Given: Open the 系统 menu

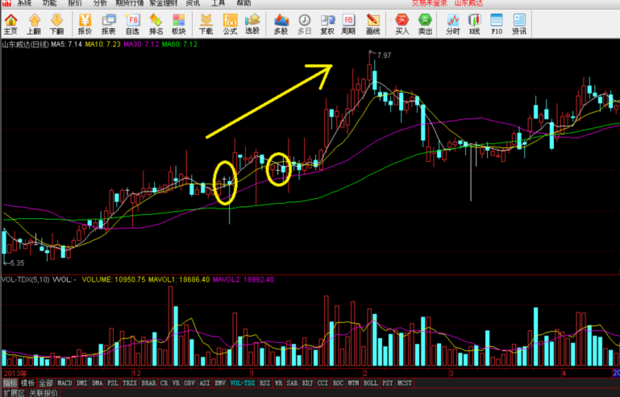Looking at the screenshot, I should pyautogui.click(x=24, y=3).
